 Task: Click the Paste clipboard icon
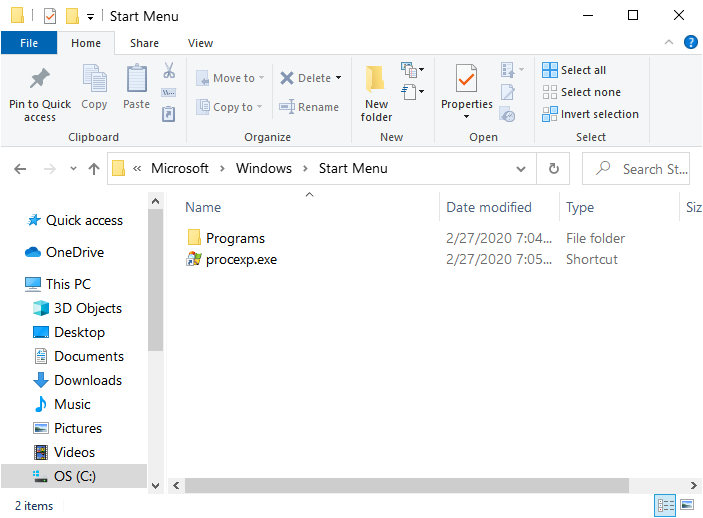(x=137, y=78)
